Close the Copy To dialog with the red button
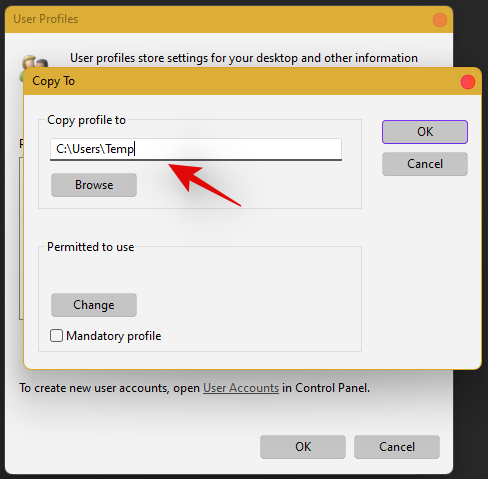488x479 pixels. click(x=468, y=82)
